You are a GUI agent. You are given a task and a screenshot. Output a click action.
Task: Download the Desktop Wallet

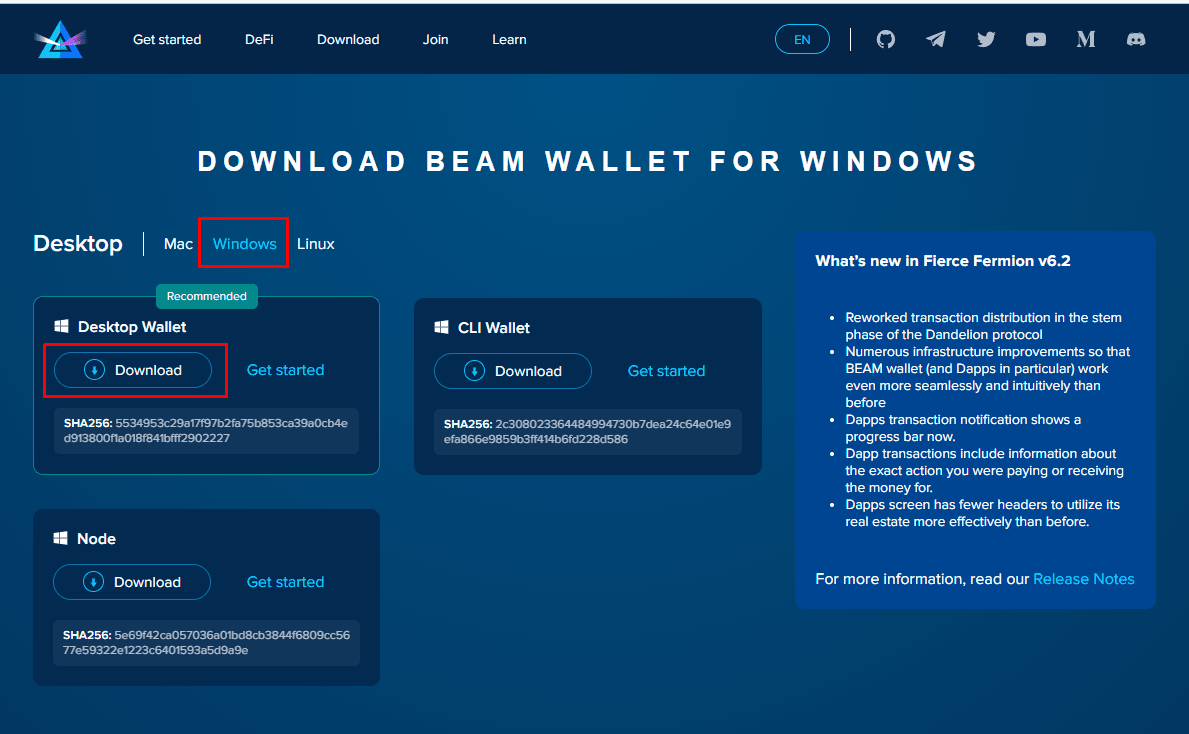[133, 370]
